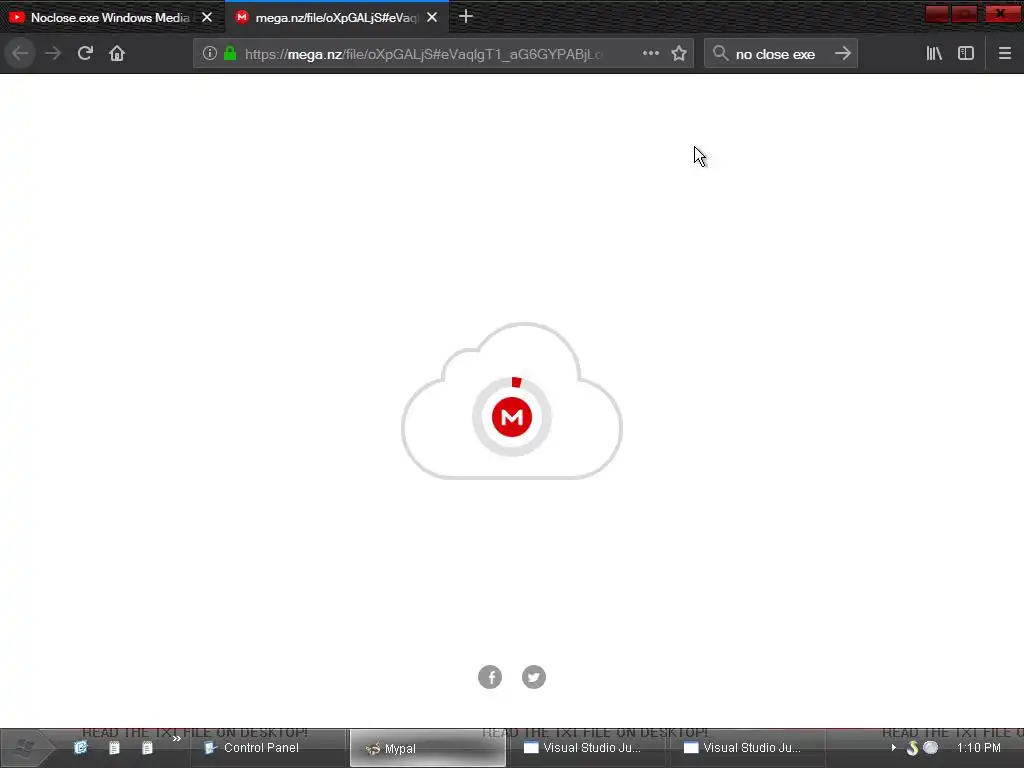Click the search magnifier icon
Viewport: 1024px width, 768px height.
pyautogui.click(x=720, y=53)
